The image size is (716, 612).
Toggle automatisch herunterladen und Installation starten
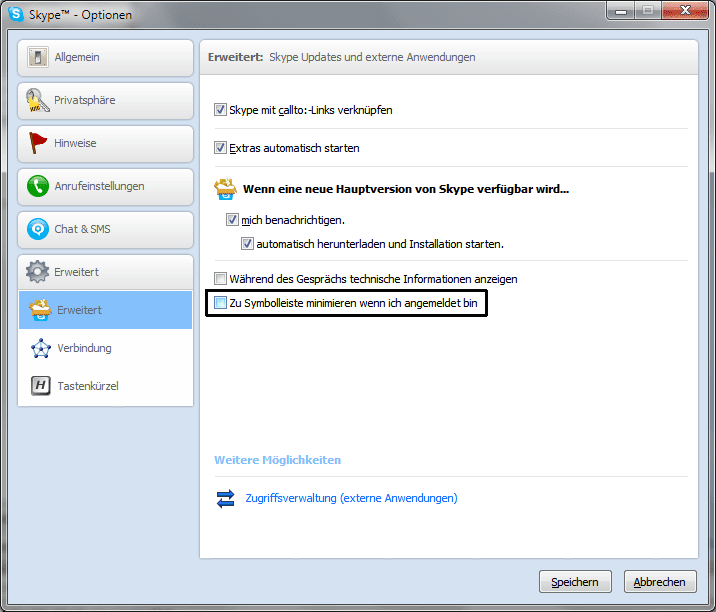coord(247,244)
